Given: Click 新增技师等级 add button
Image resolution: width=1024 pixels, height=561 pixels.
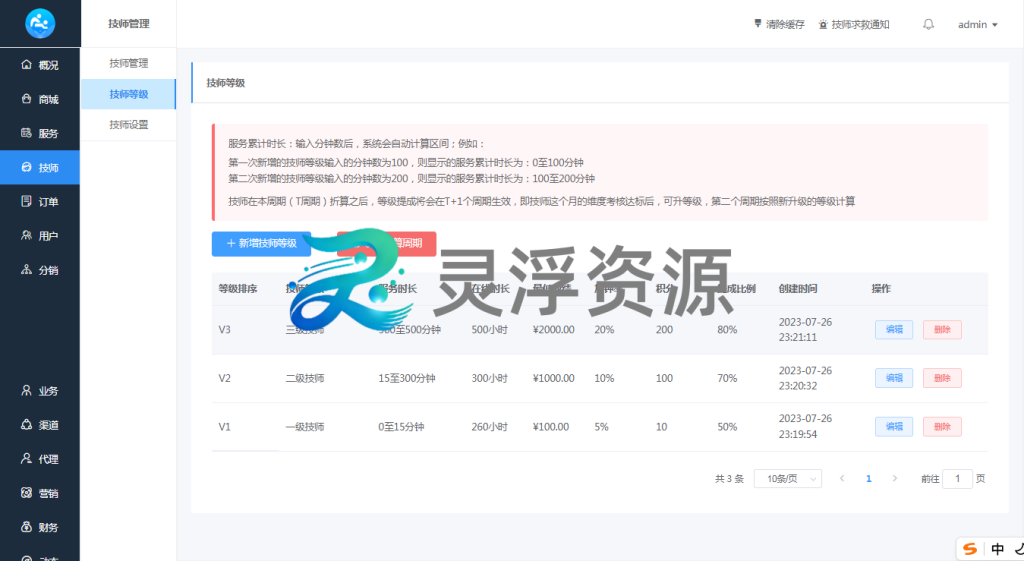Looking at the screenshot, I should pos(261,244).
